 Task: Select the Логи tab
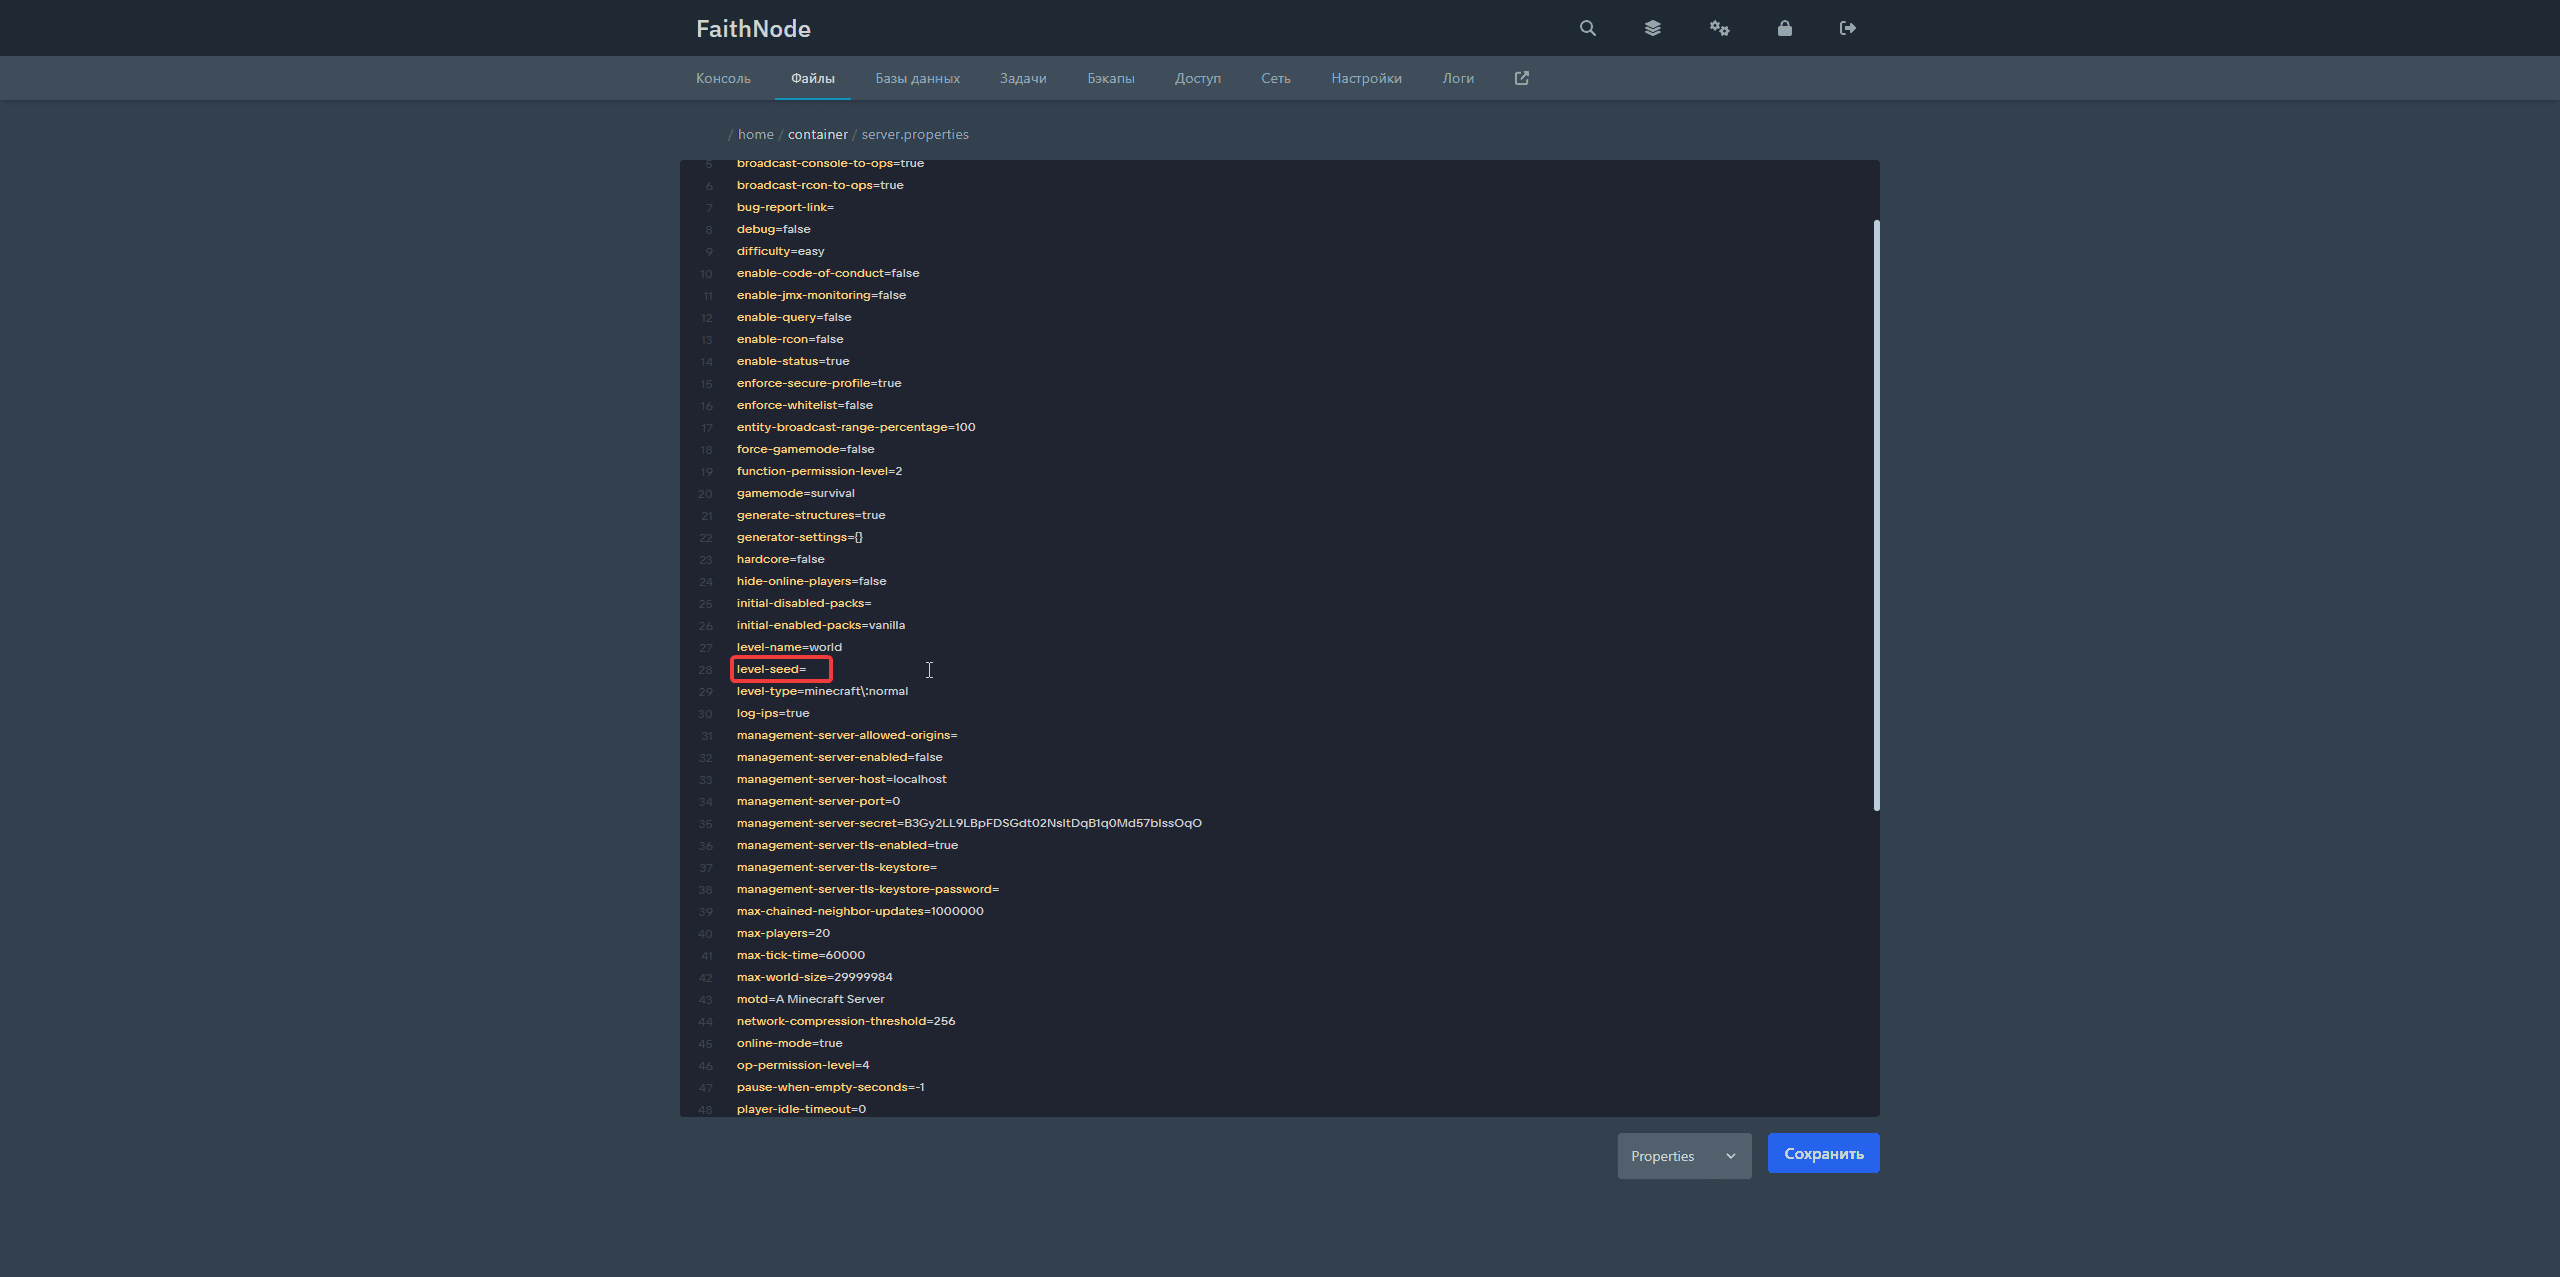click(1457, 78)
